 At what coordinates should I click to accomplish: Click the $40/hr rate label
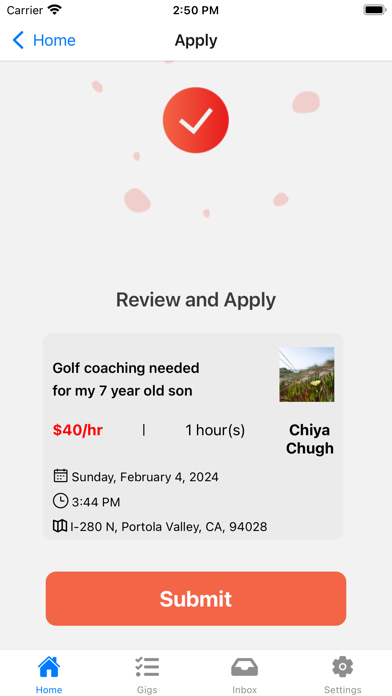[78, 430]
